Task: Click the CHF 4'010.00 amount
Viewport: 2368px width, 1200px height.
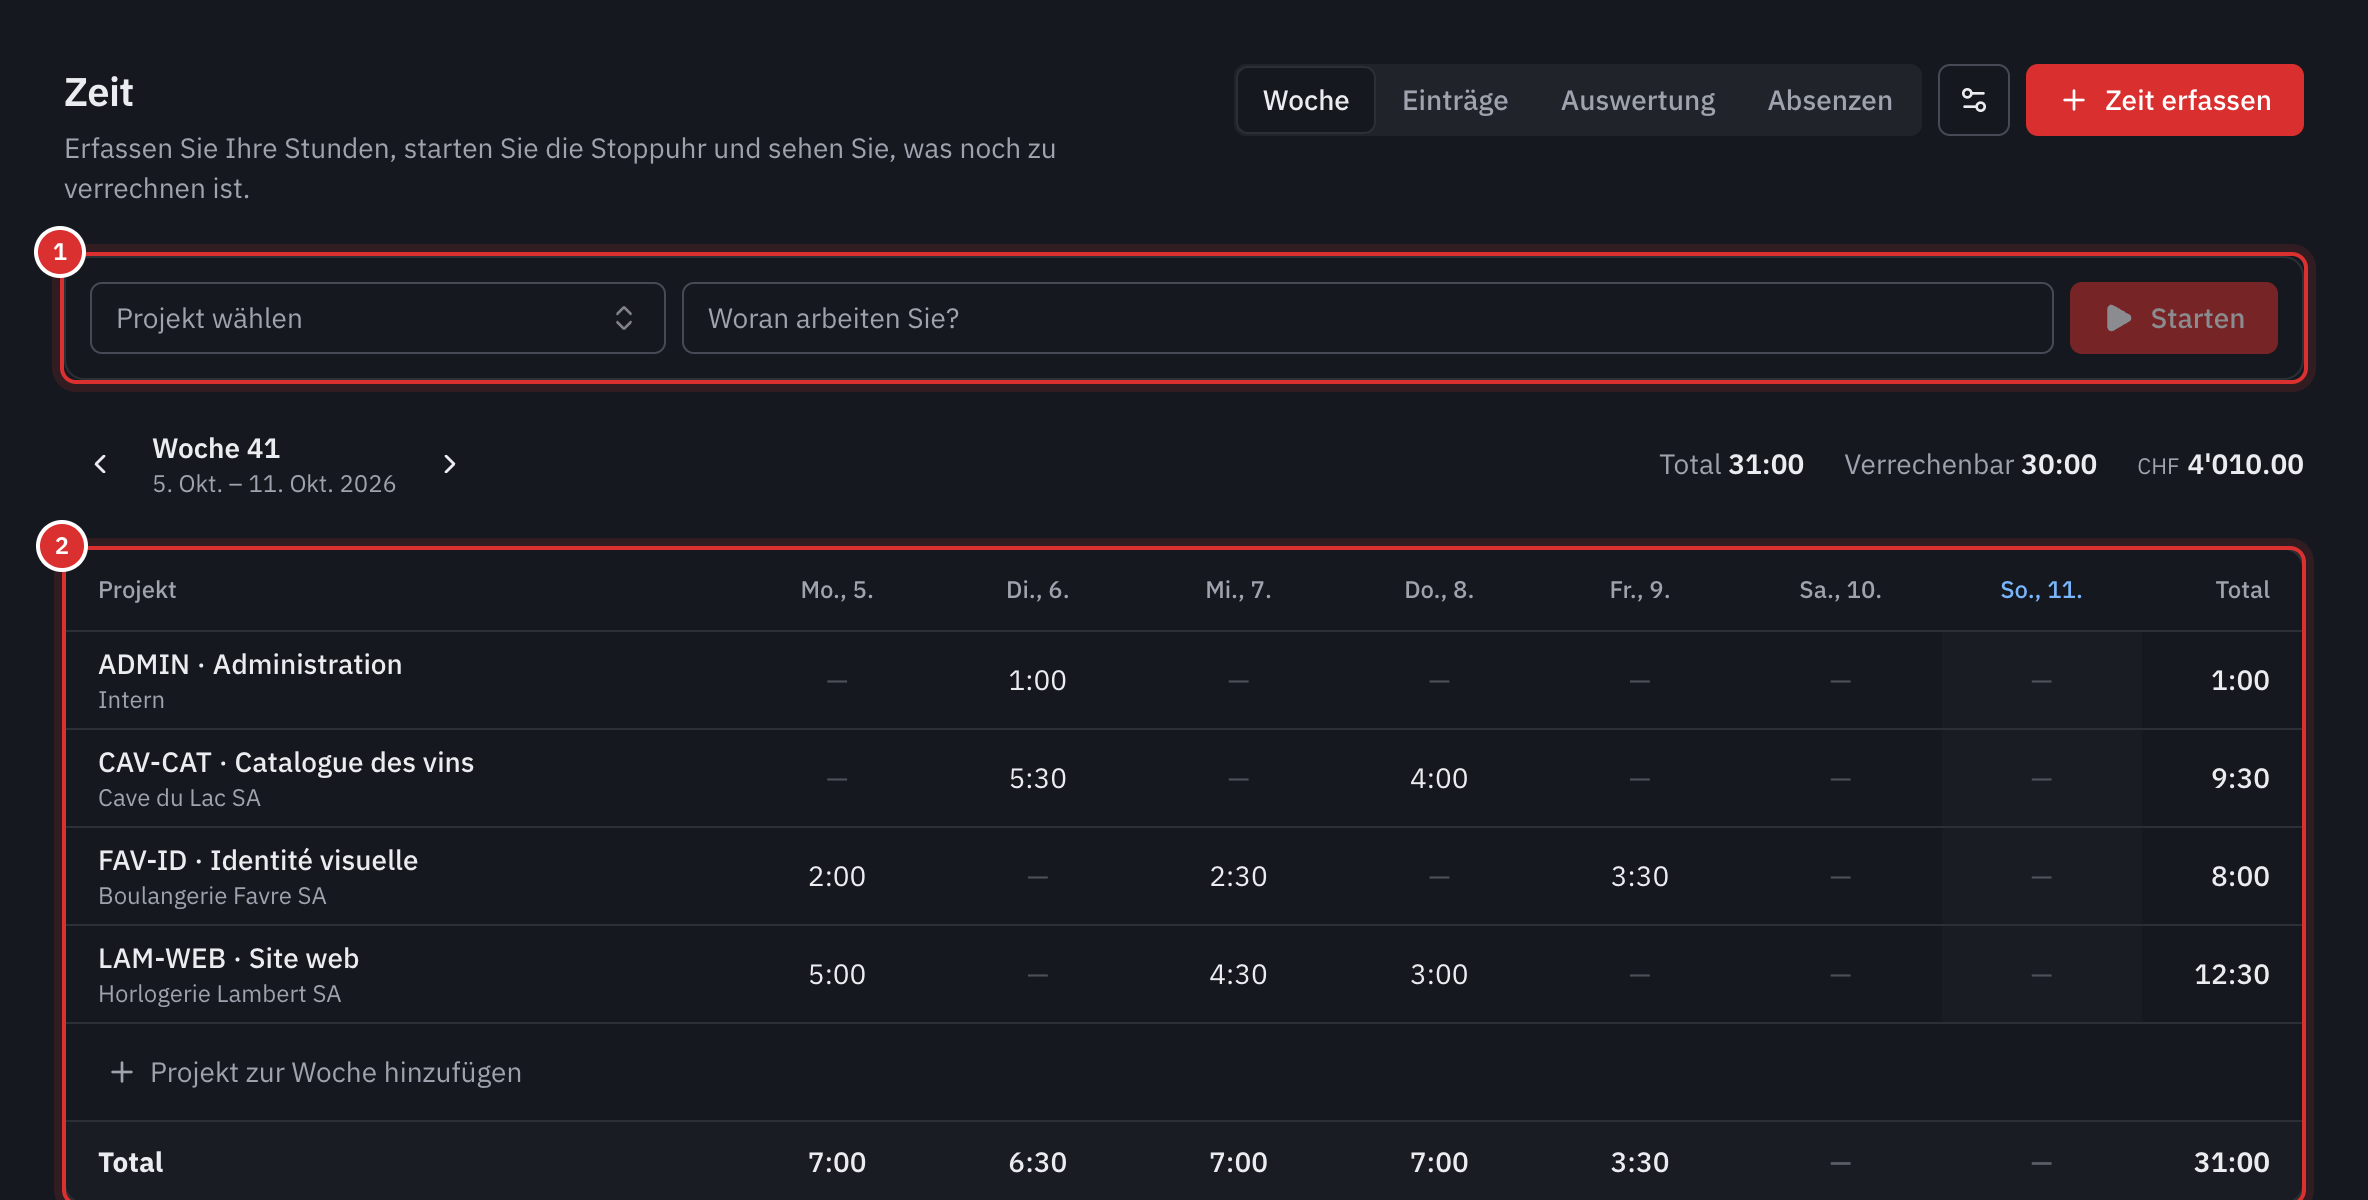Action: click(x=2220, y=464)
